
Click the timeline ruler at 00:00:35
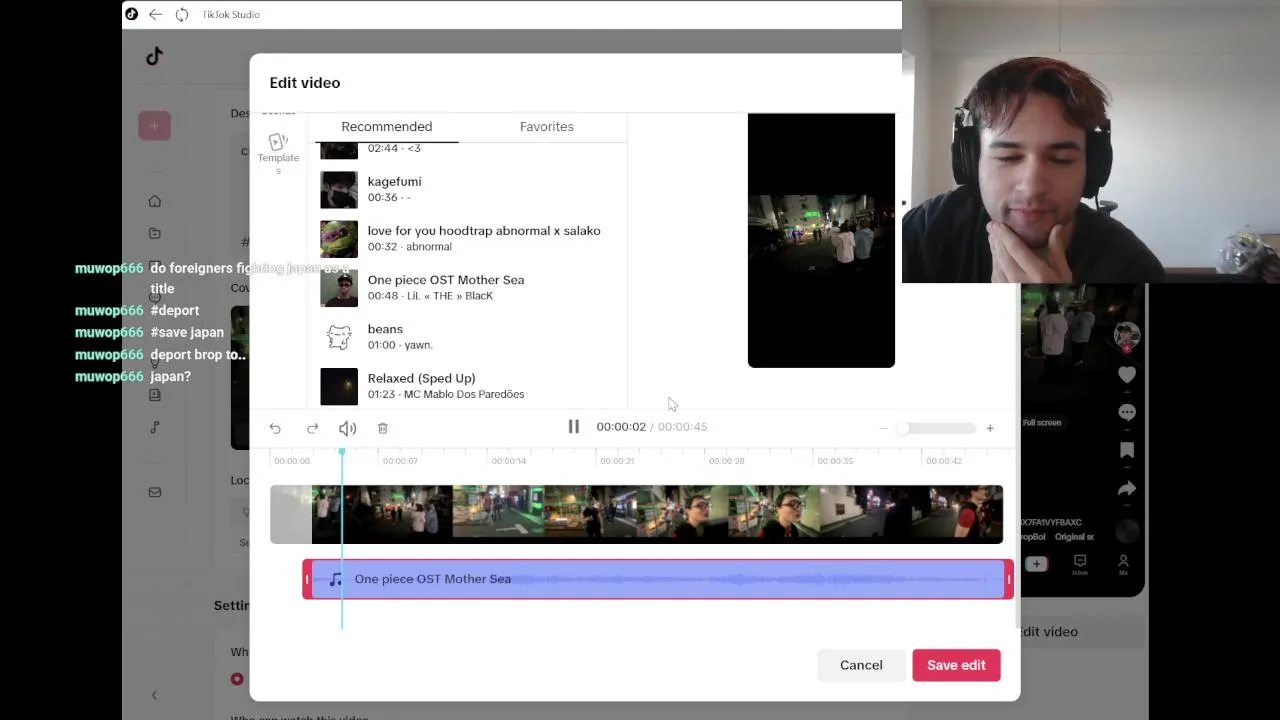[835, 461]
